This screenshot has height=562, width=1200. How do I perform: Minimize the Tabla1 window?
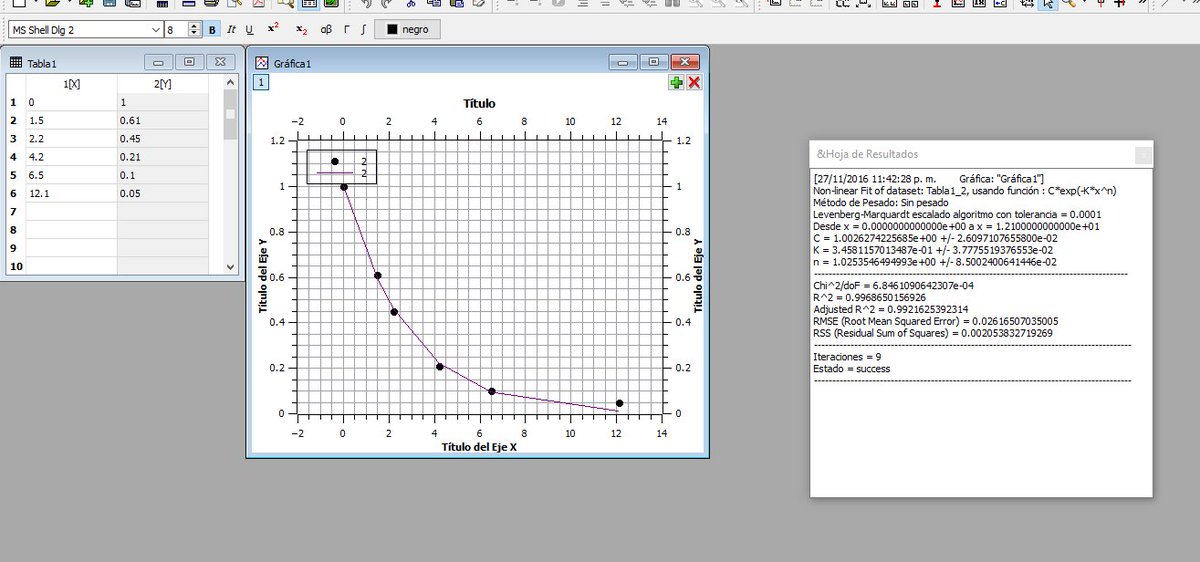click(159, 62)
